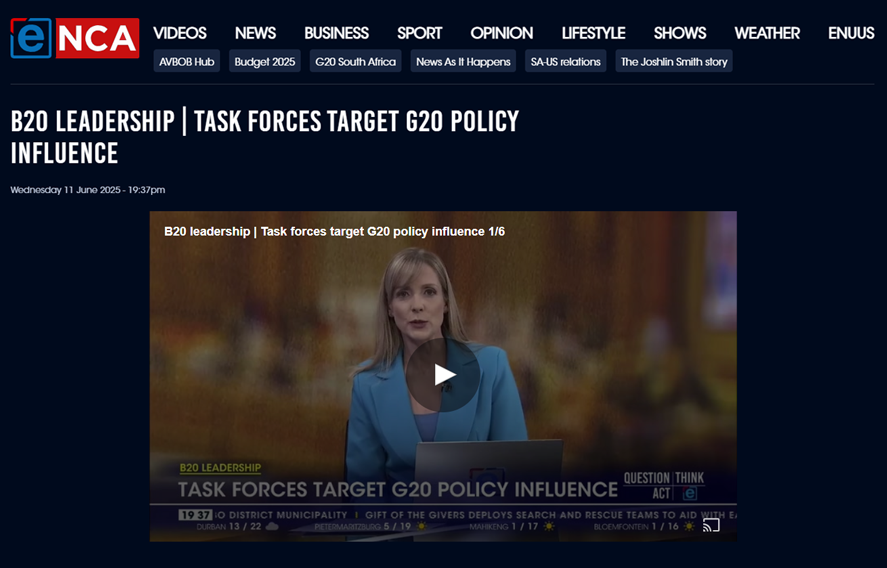Viewport: 887px width, 568px height.
Task: Open News As It Happens topic
Action: 463,62
